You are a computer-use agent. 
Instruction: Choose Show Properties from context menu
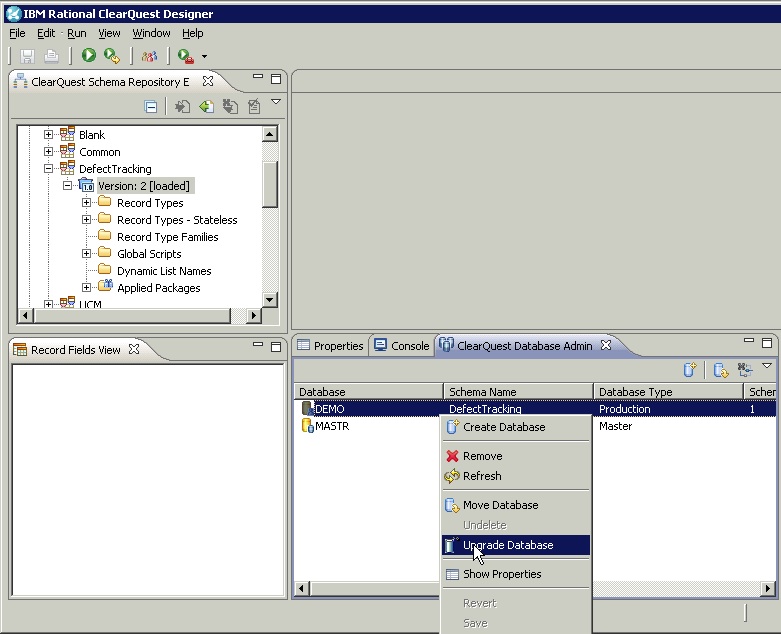pos(516,574)
